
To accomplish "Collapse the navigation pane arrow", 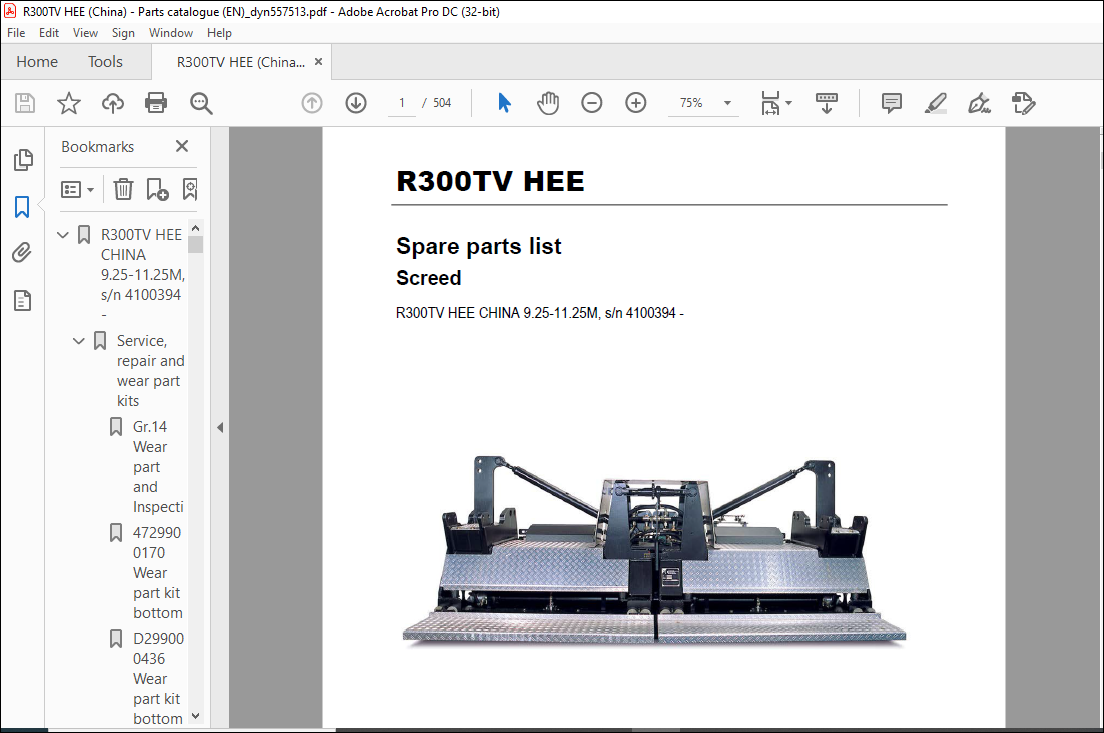I will (220, 427).
